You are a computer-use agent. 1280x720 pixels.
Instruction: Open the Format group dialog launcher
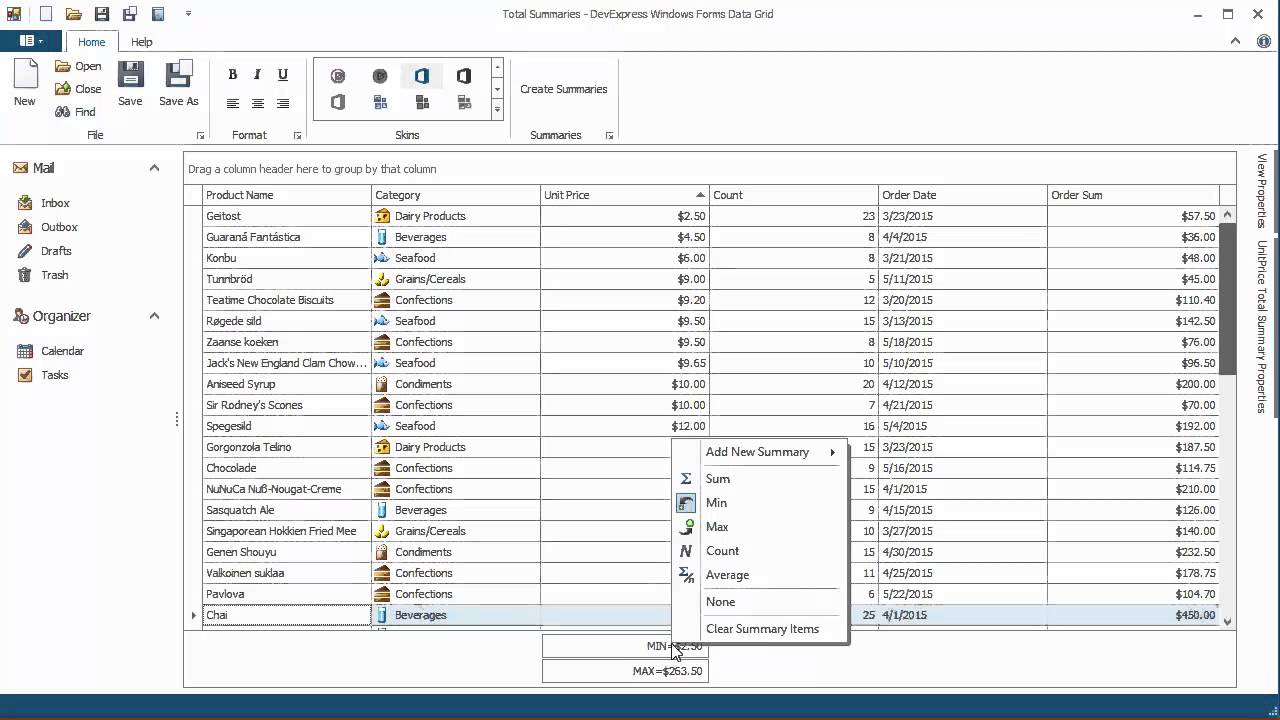click(x=297, y=136)
